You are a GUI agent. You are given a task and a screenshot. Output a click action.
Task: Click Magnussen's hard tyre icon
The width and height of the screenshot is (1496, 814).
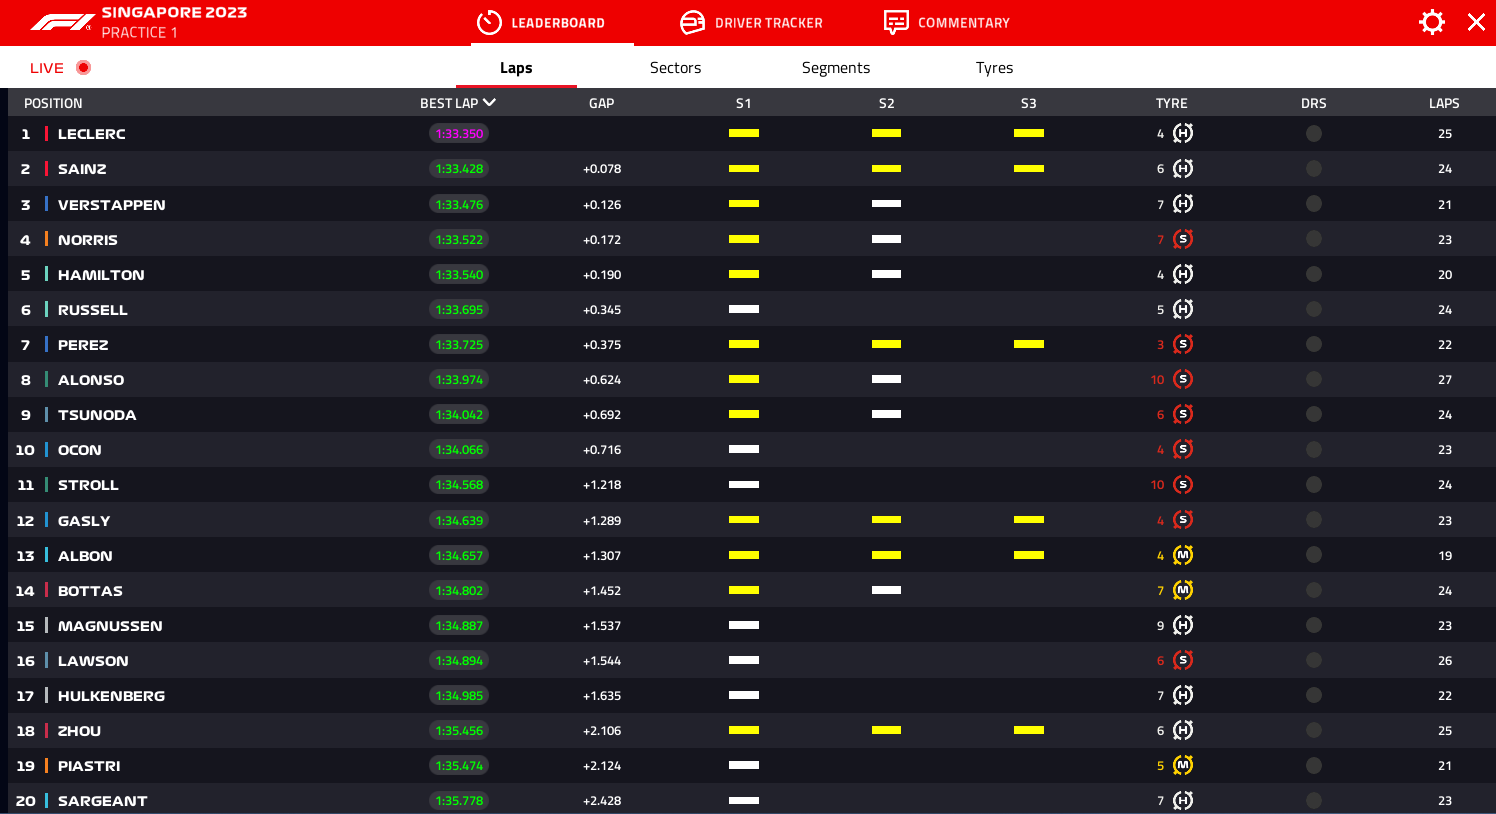point(1183,625)
